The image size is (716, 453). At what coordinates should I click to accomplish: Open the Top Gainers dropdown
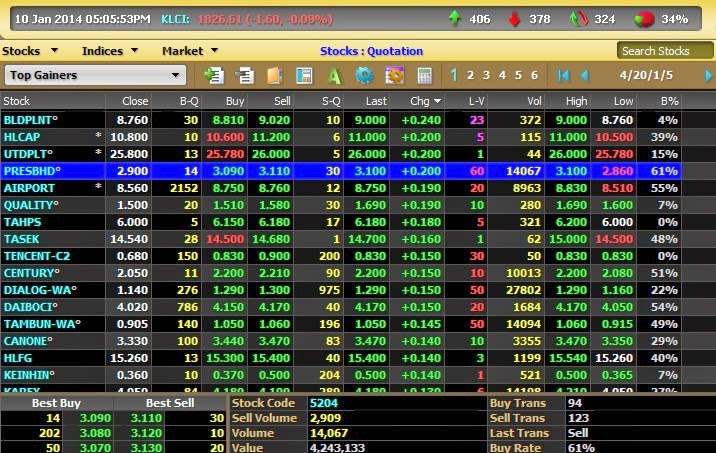coord(95,75)
